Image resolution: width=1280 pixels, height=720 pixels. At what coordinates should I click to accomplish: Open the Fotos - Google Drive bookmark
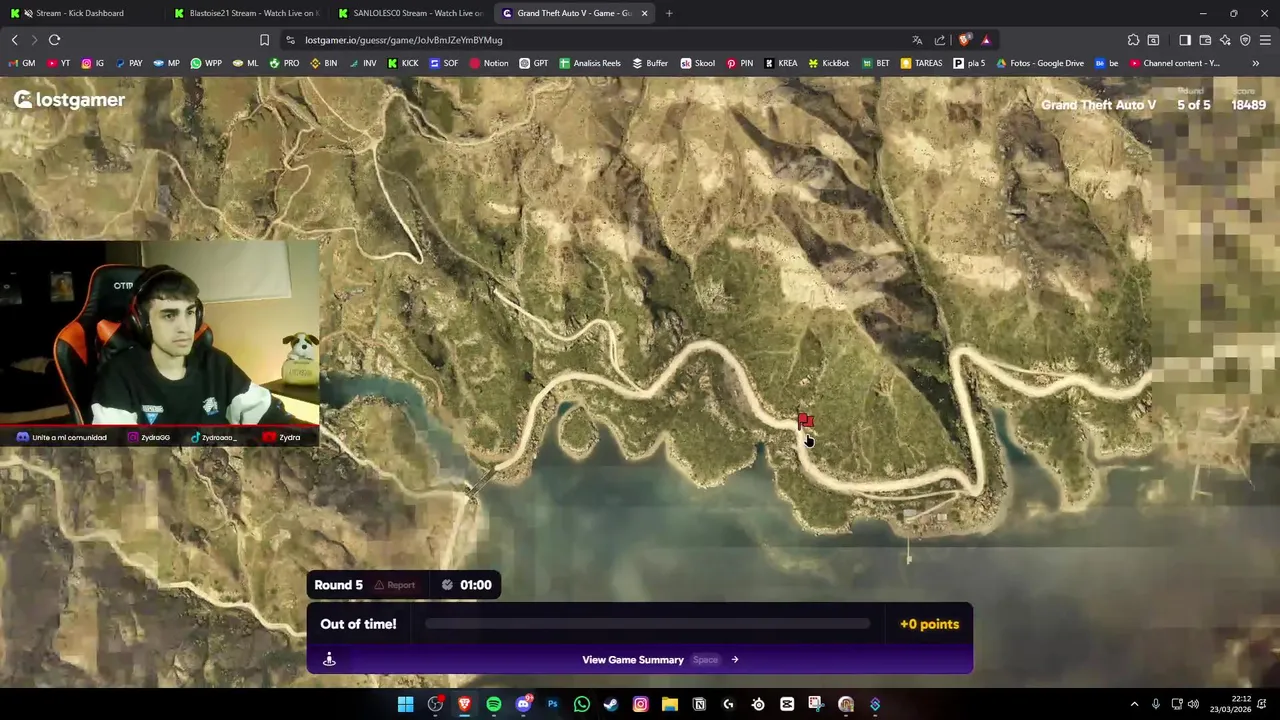pos(1039,63)
